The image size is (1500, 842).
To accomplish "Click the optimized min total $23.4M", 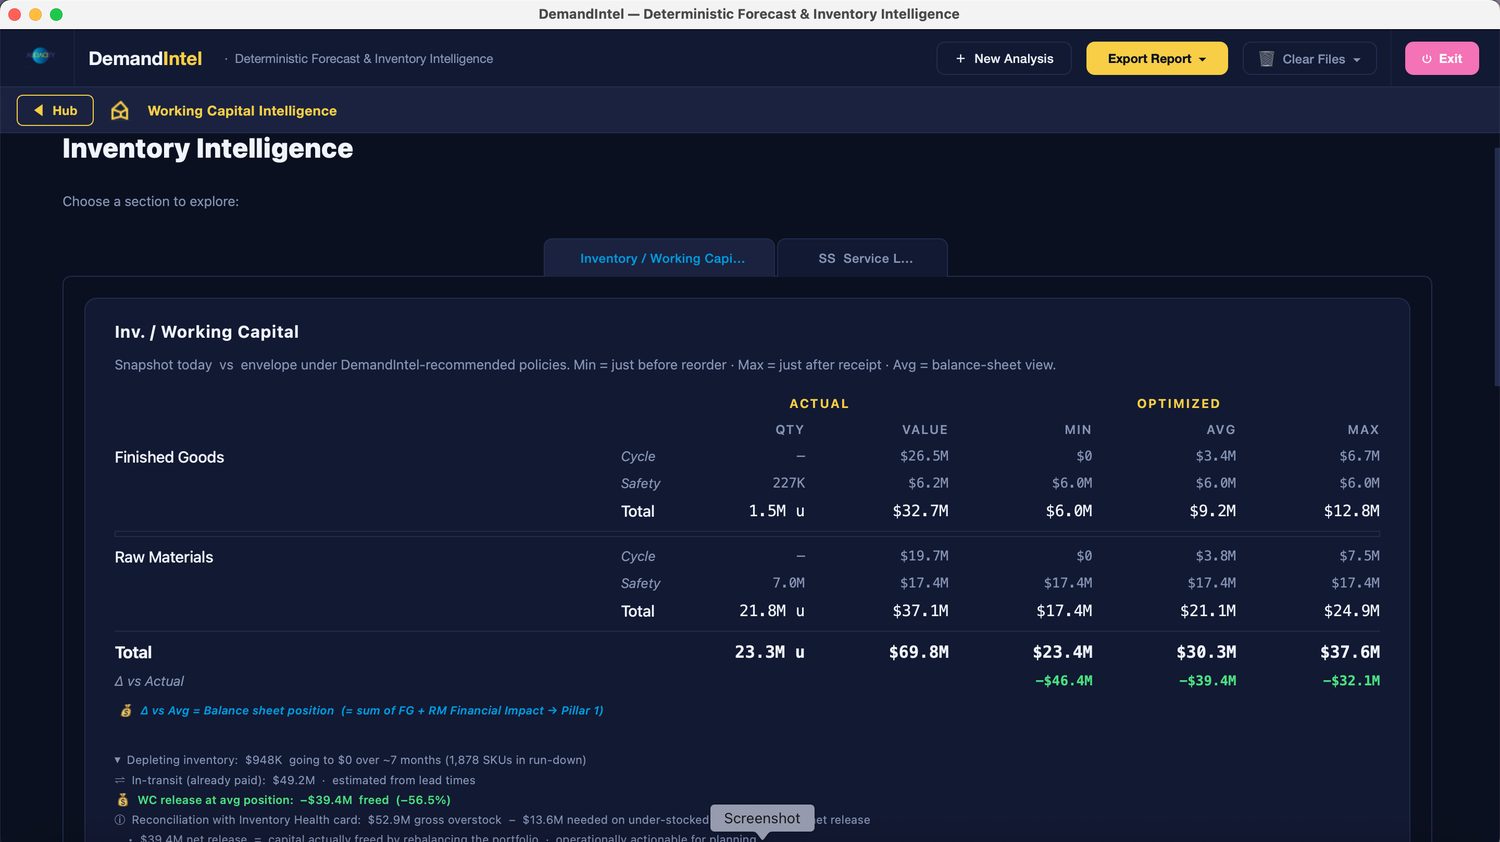I will (x=1062, y=652).
